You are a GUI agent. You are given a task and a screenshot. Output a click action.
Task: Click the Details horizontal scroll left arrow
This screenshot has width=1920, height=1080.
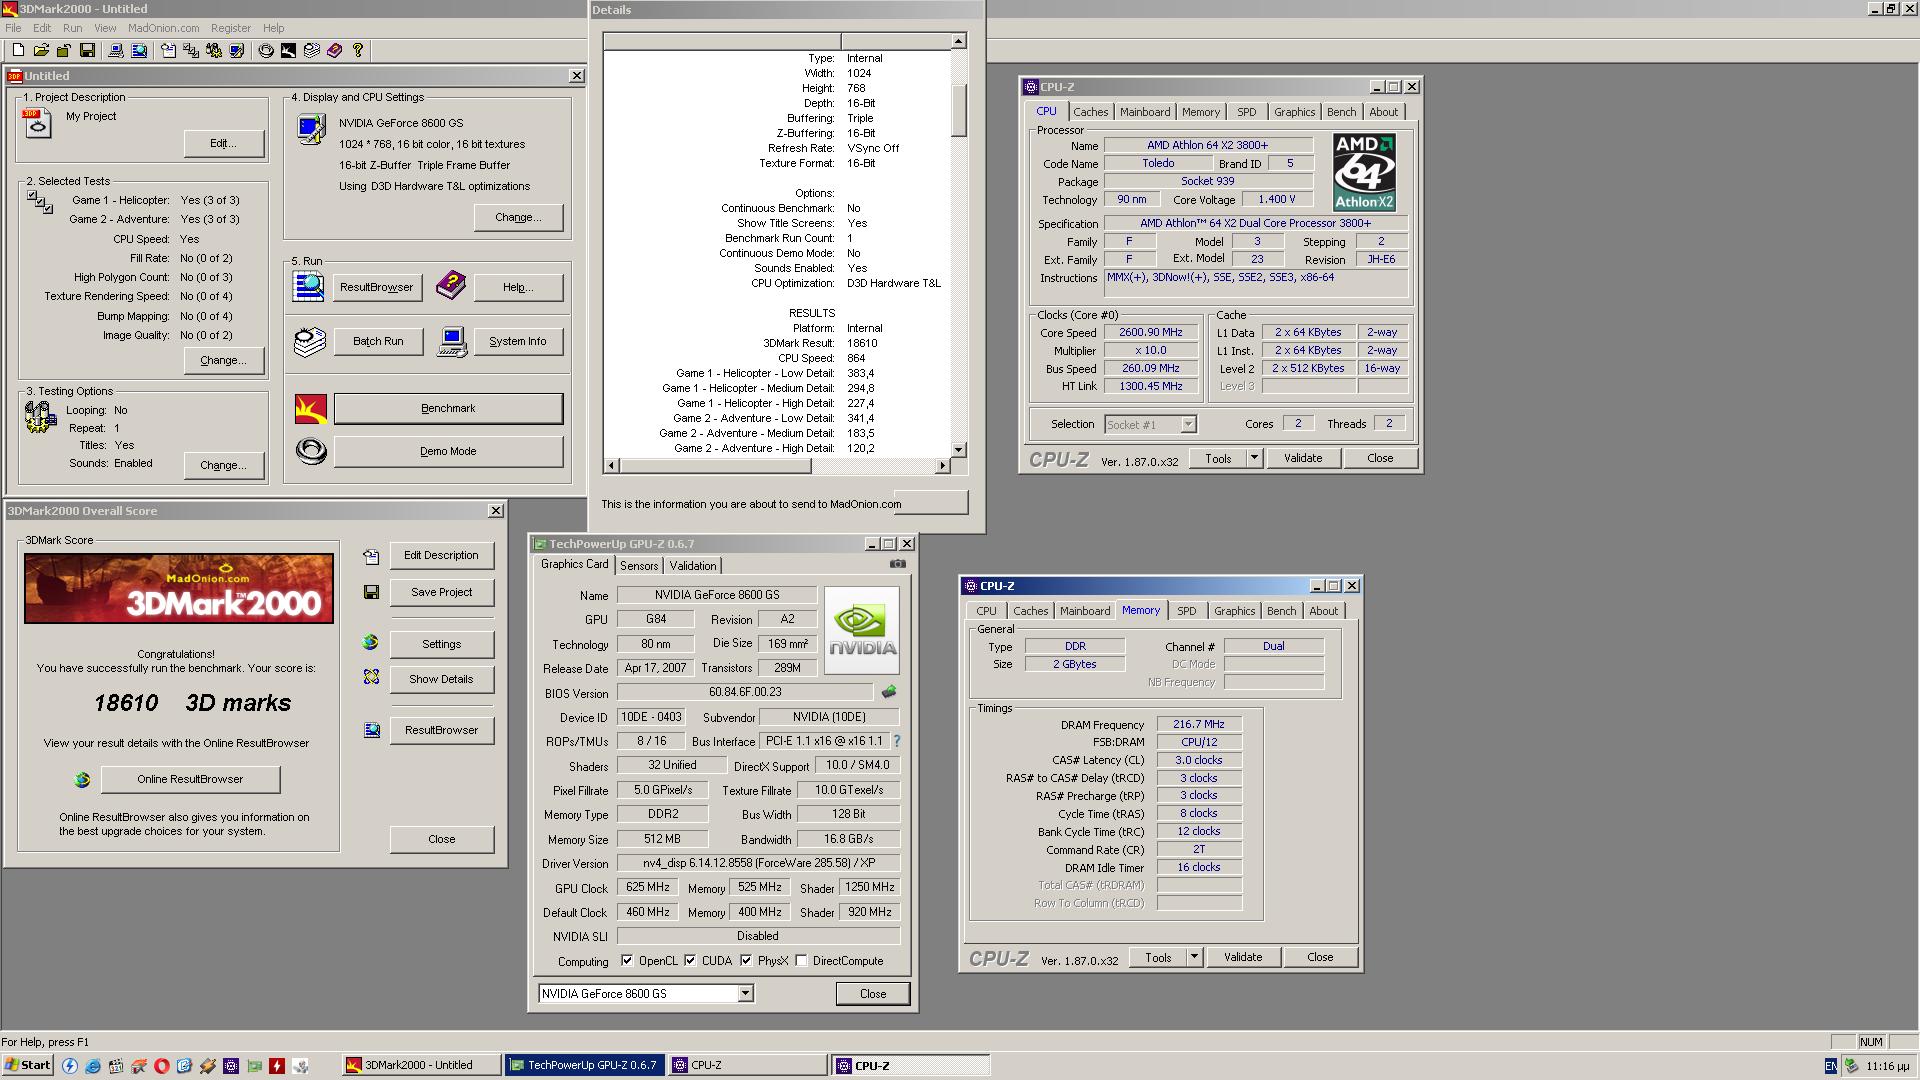point(611,465)
